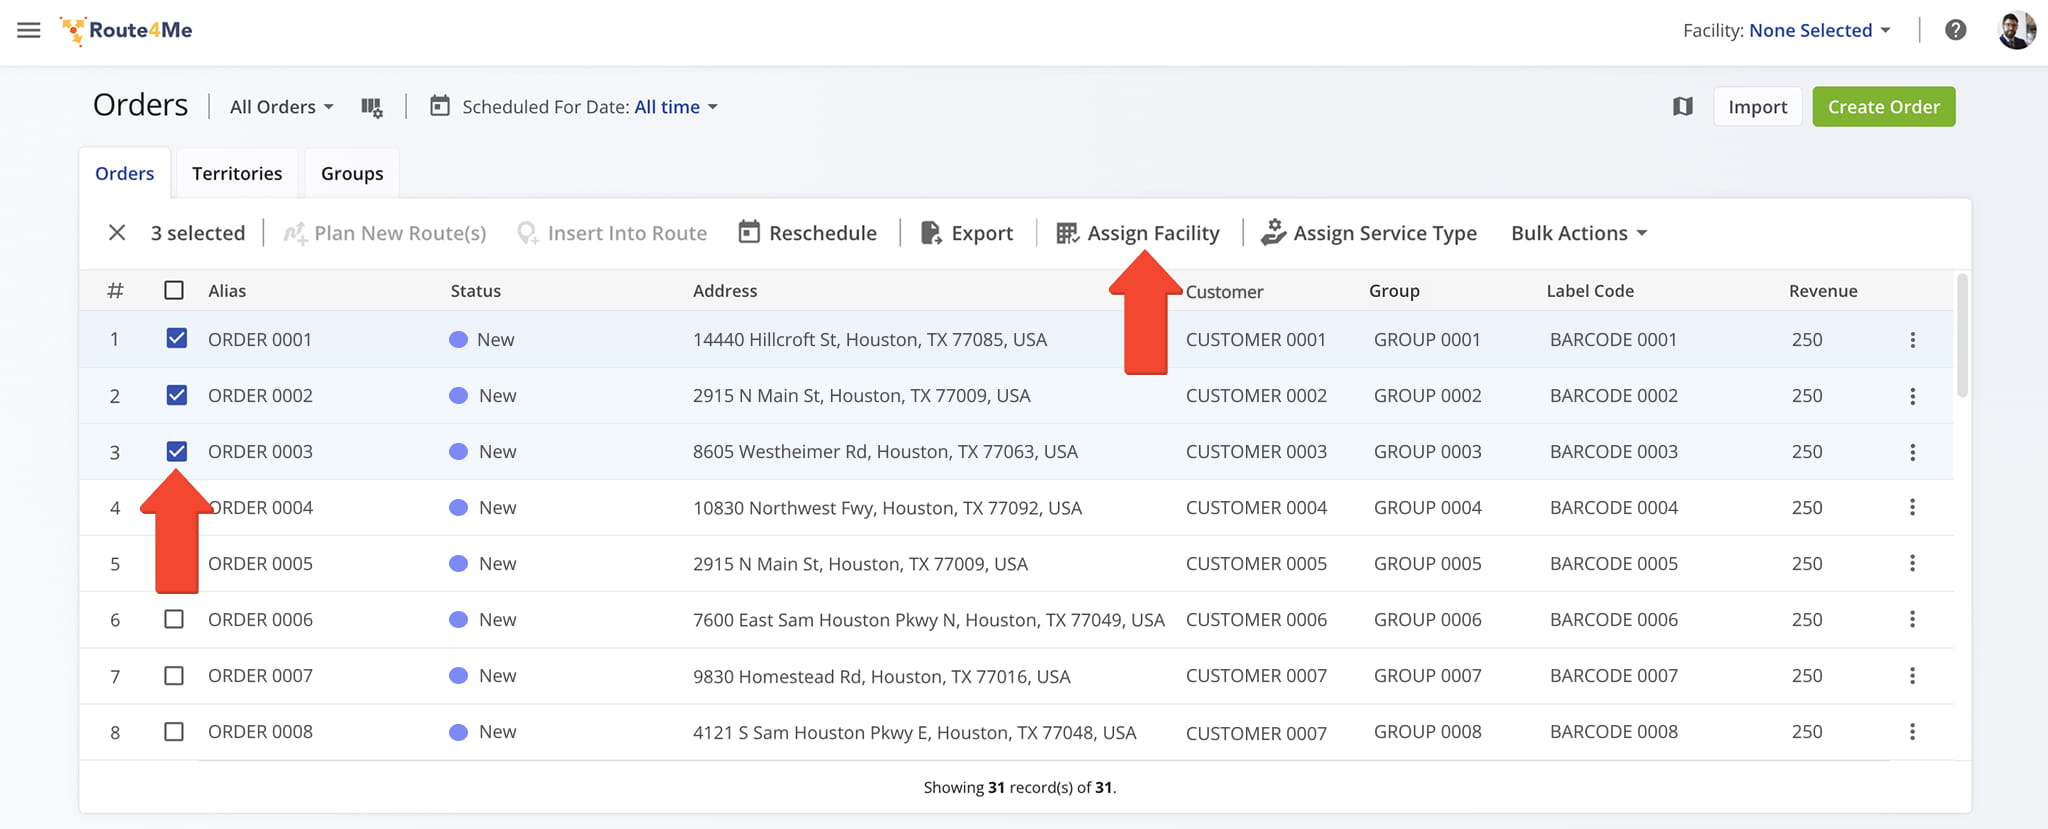The height and width of the screenshot is (829, 2048).
Task: Click the New status dot for ORDER 0001
Action: click(459, 340)
